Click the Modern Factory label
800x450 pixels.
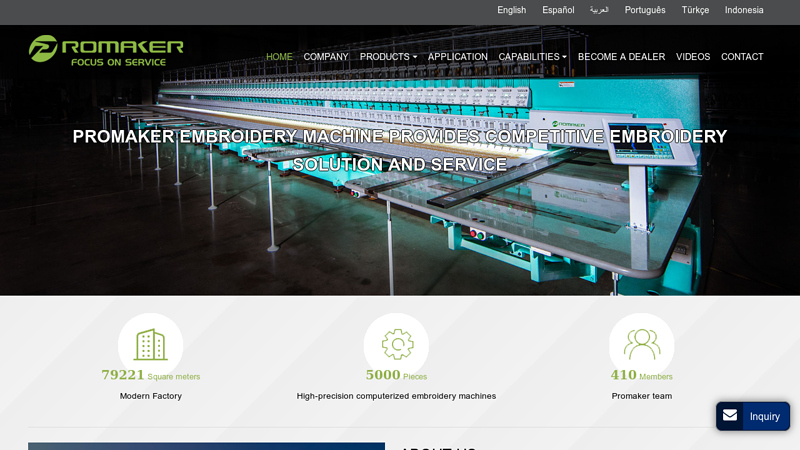[151, 396]
